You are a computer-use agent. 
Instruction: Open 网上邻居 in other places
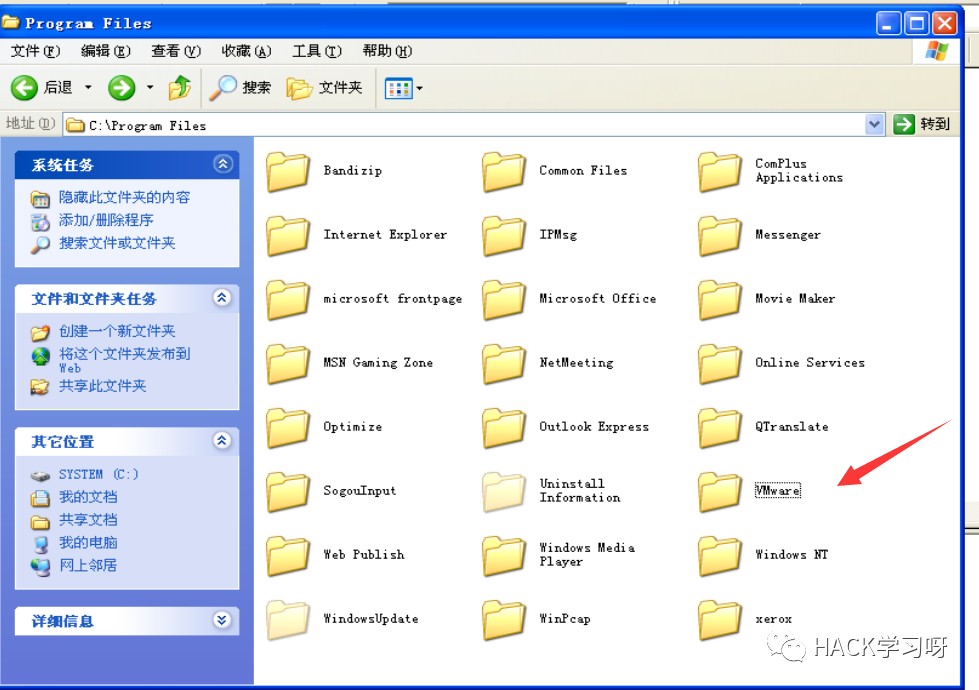tap(88, 565)
